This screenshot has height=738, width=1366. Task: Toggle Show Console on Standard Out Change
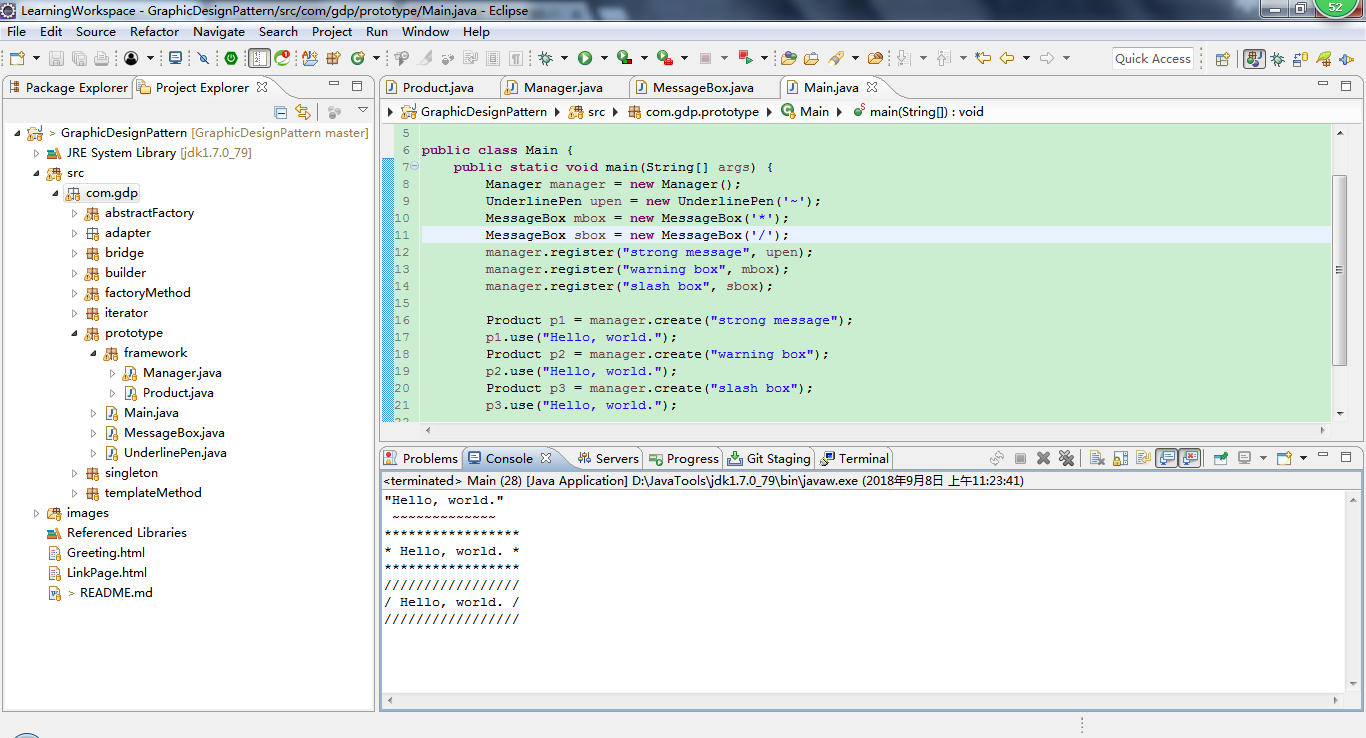click(x=1167, y=457)
